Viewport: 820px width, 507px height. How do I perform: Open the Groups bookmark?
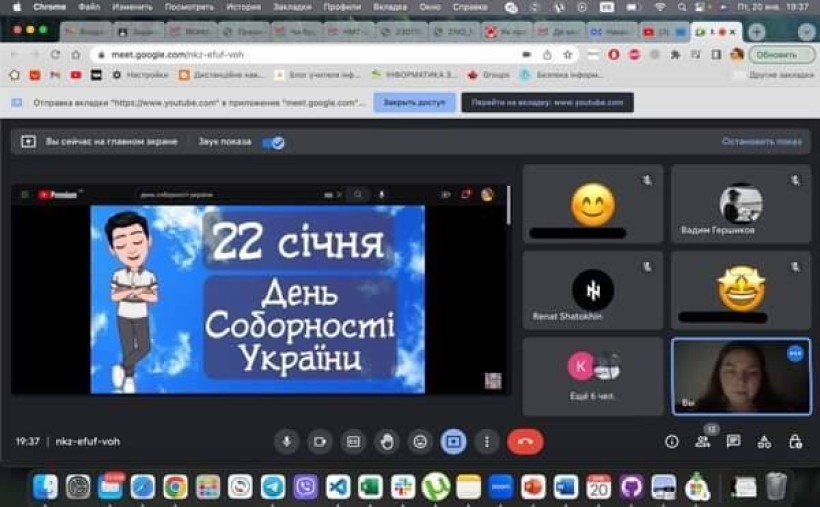click(489, 75)
